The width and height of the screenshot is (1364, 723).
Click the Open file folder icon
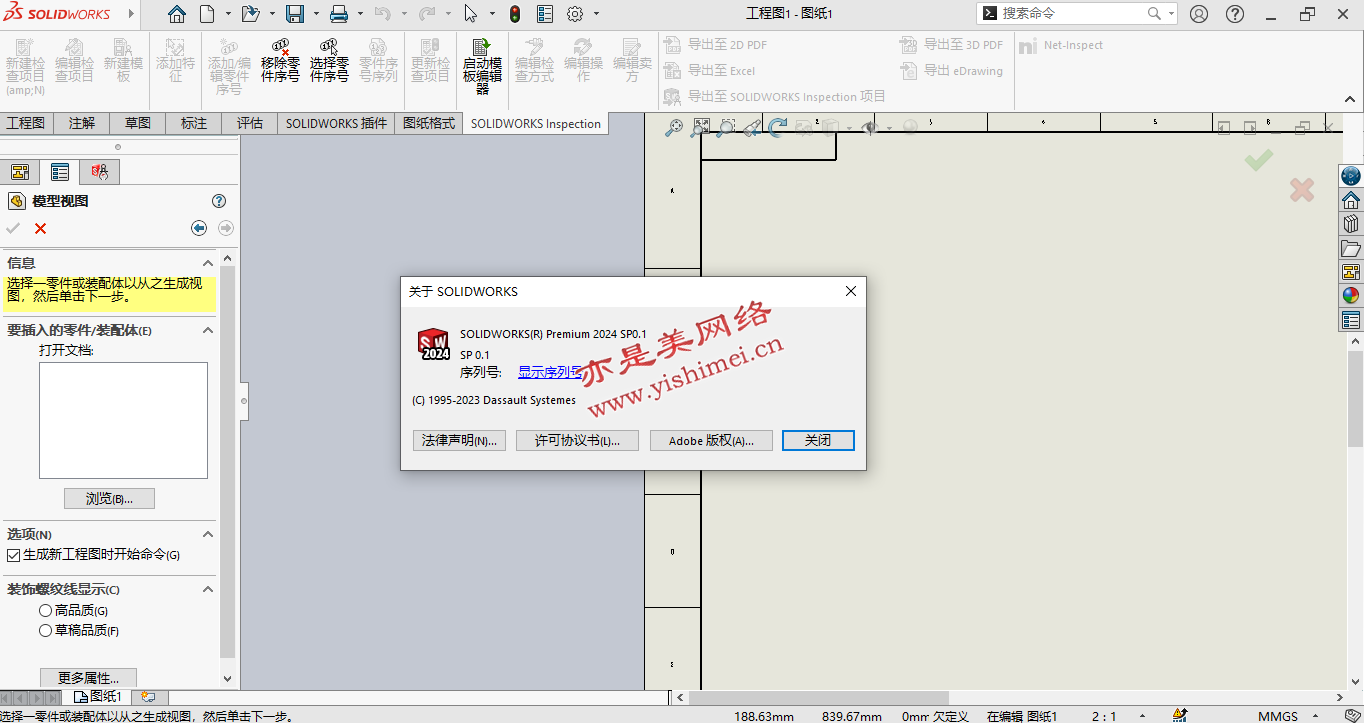250,14
